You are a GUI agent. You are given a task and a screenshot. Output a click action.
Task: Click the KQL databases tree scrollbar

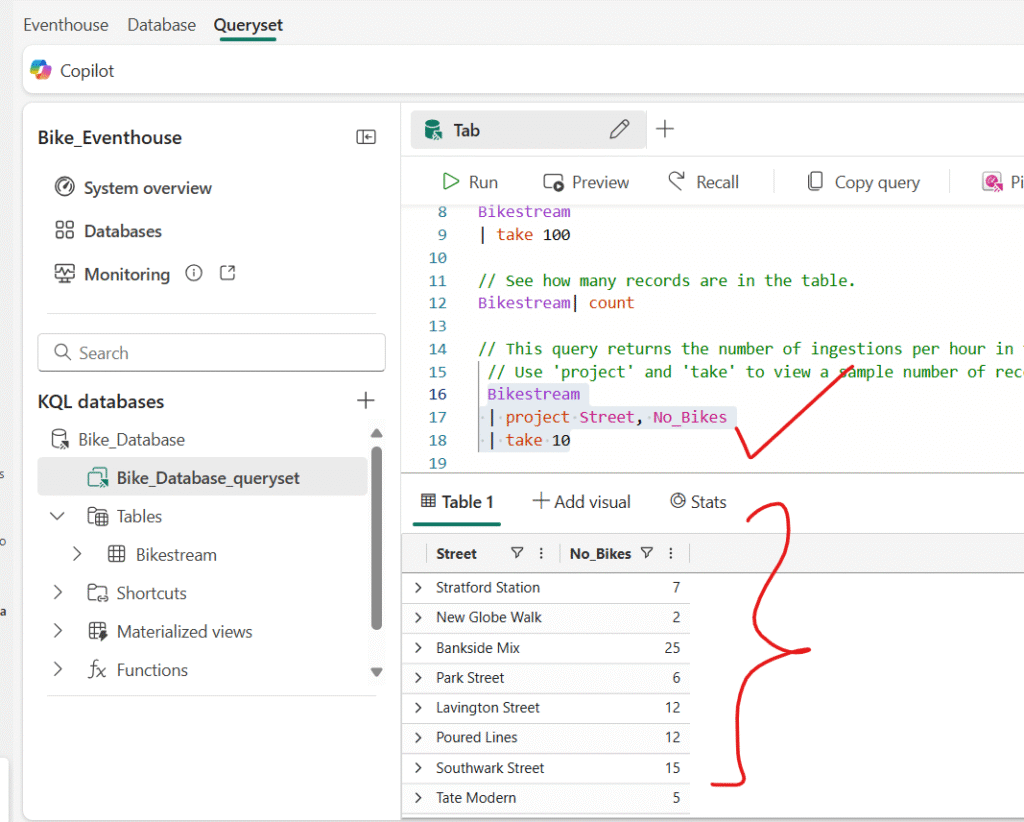[x=376, y=538]
